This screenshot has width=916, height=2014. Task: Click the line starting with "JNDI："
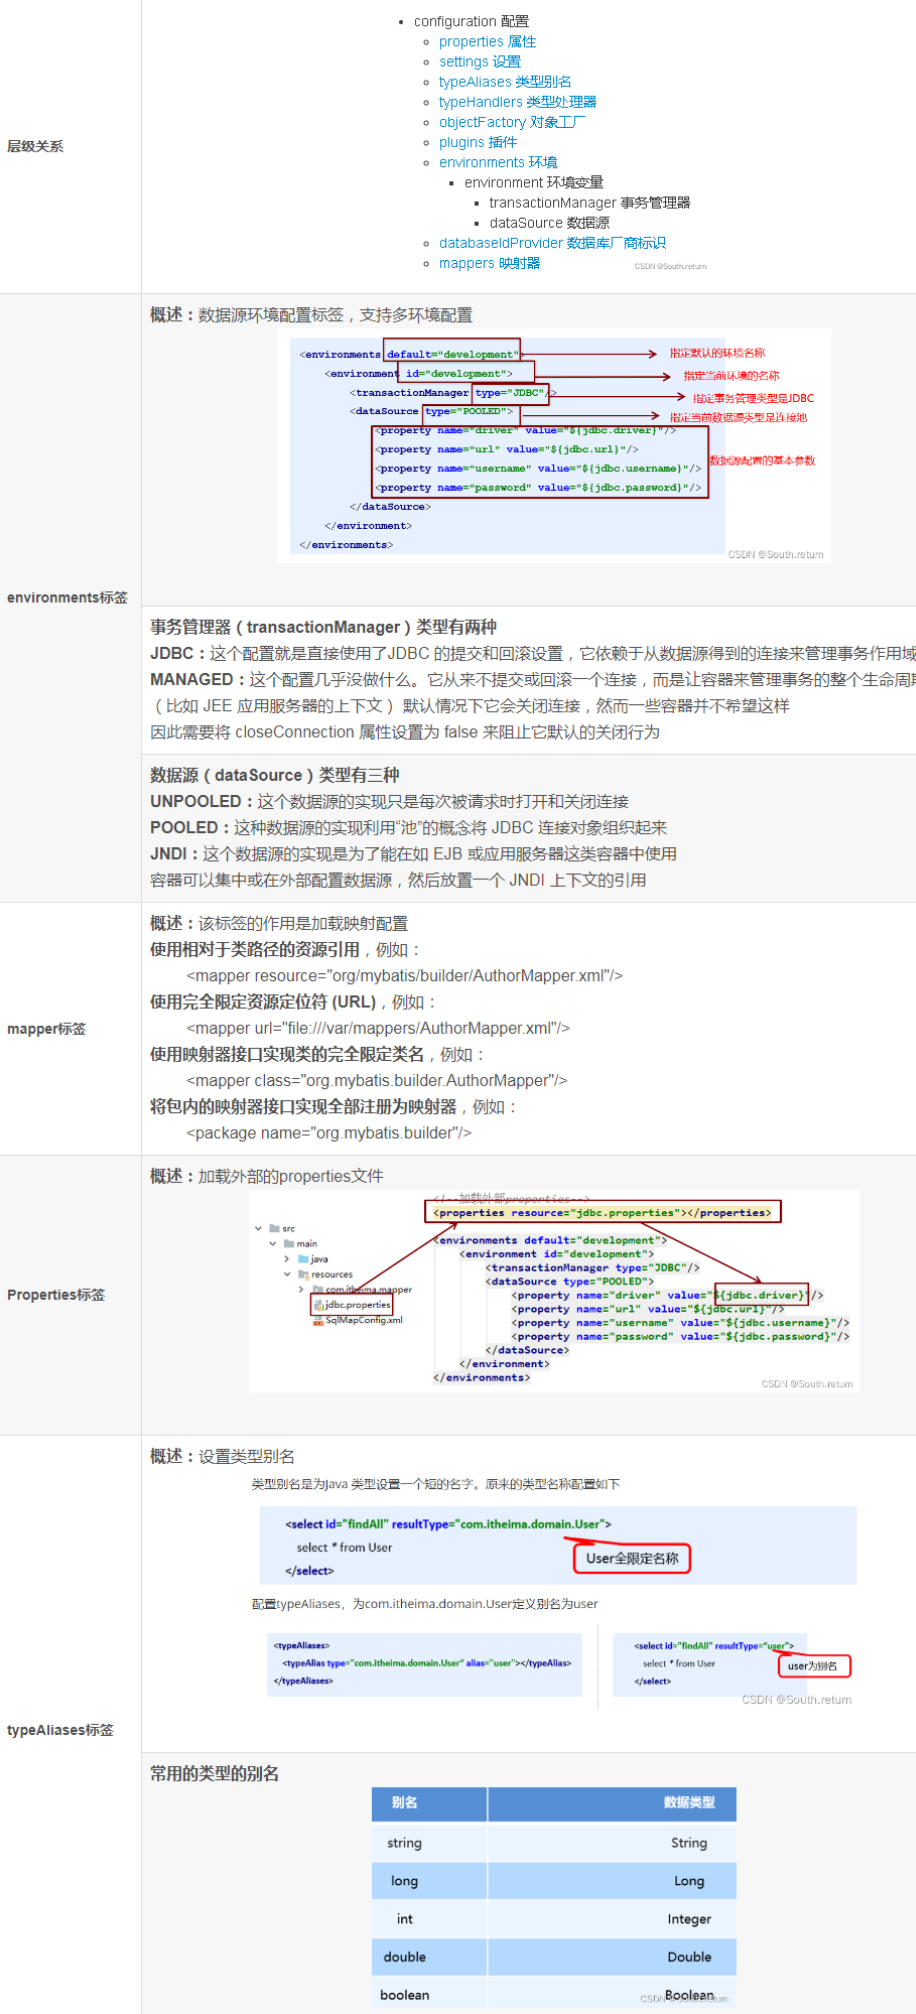[x=413, y=854]
